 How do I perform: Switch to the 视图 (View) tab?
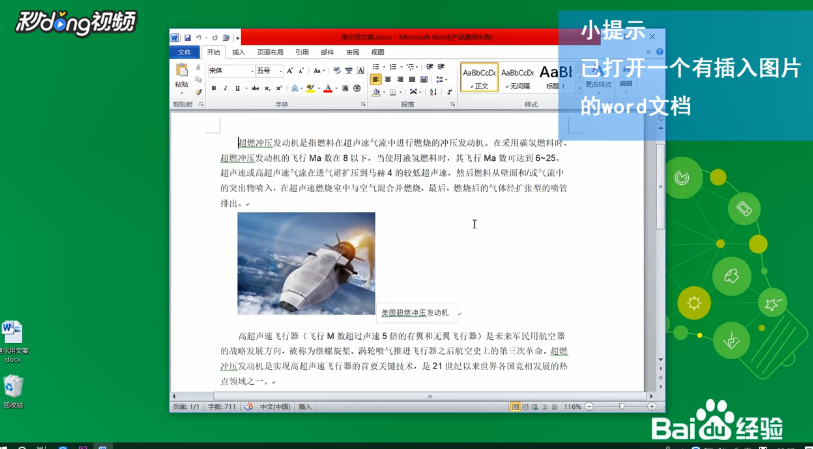coord(377,52)
